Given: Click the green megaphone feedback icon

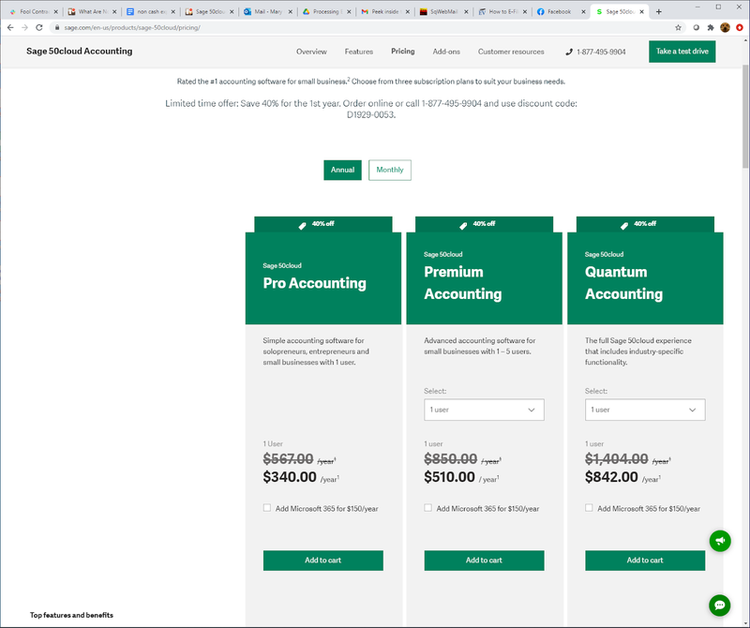Looking at the screenshot, I should 719,541.
